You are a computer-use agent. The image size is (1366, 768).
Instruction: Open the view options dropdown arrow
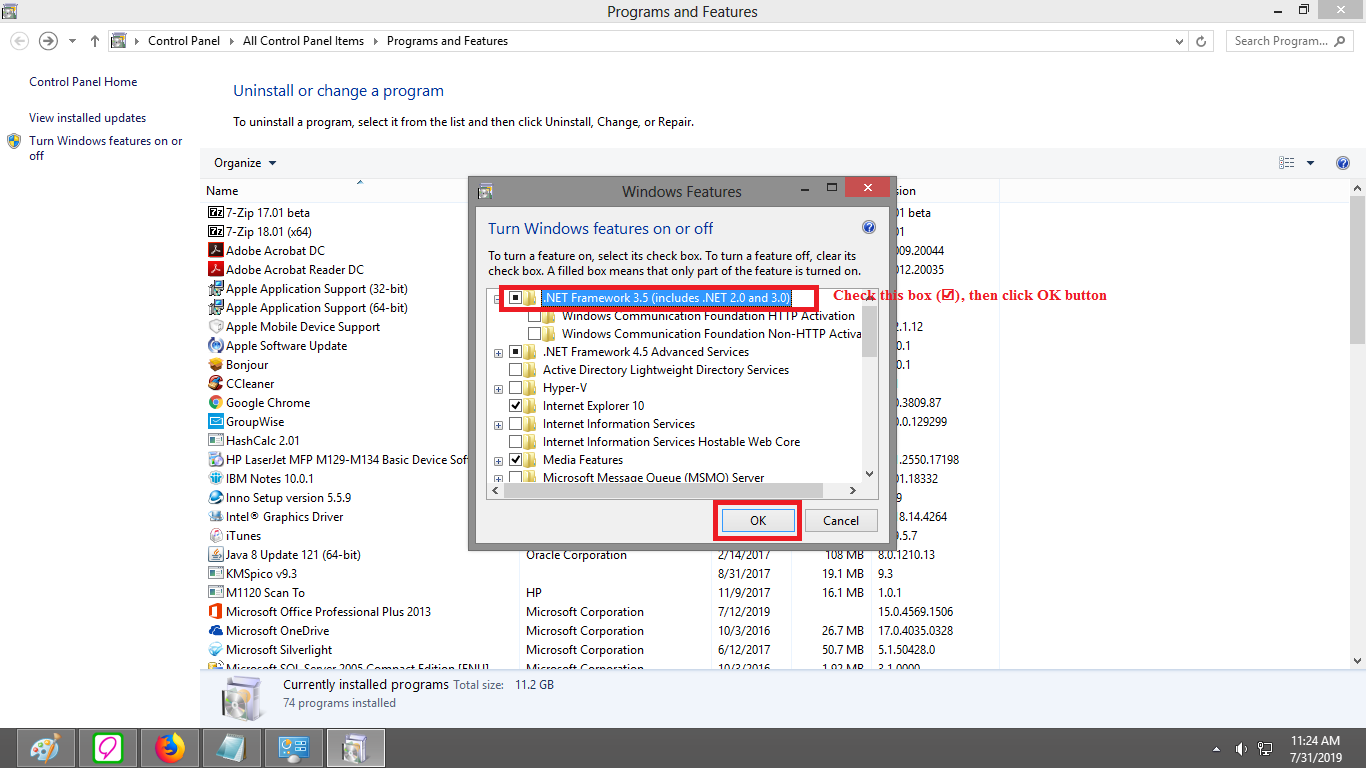click(x=1310, y=163)
